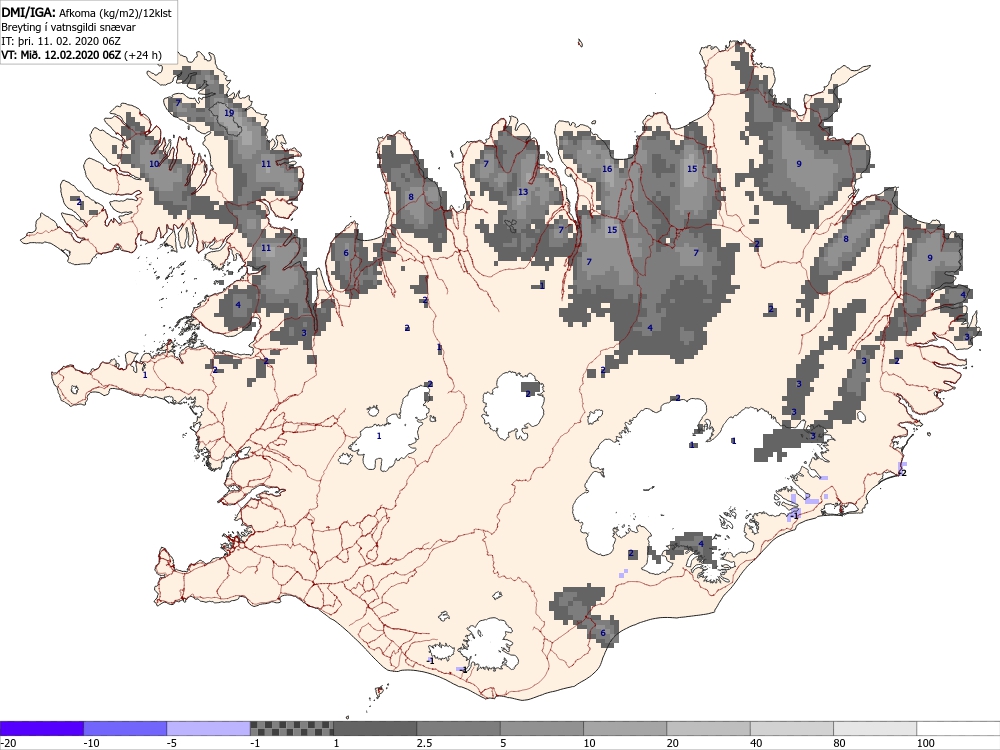Click the map value "13" on the map
Viewport: 1000px width, 750px height.
coord(523,192)
